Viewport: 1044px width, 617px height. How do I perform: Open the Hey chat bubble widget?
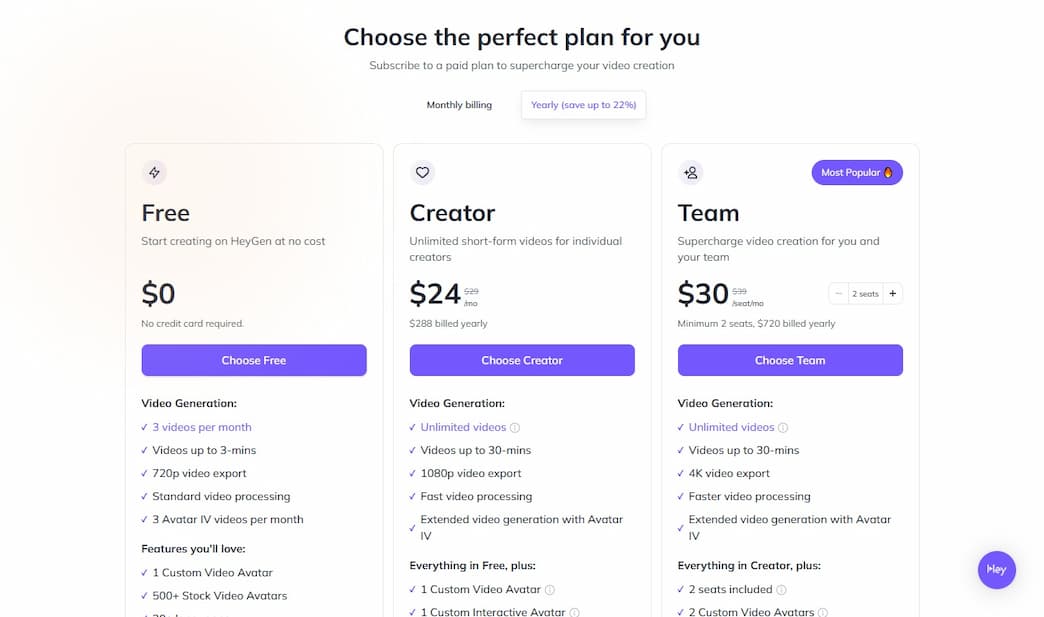pos(996,569)
